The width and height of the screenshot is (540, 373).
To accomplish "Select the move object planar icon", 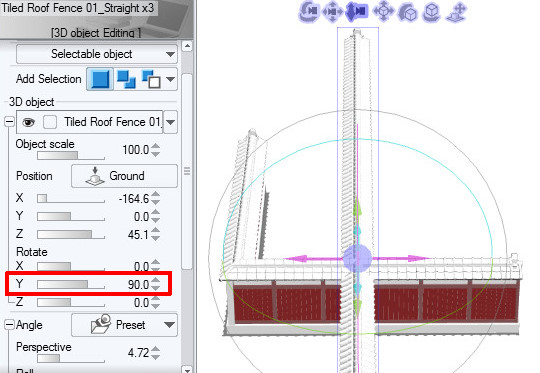I will coord(383,11).
